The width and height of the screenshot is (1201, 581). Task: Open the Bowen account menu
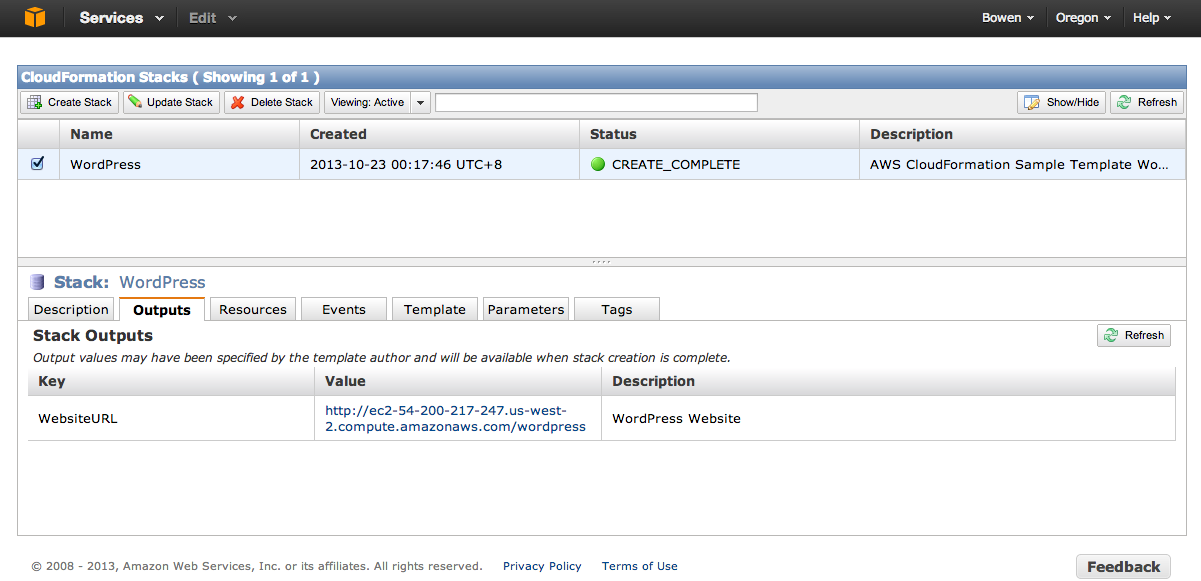click(x=1008, y=18)
